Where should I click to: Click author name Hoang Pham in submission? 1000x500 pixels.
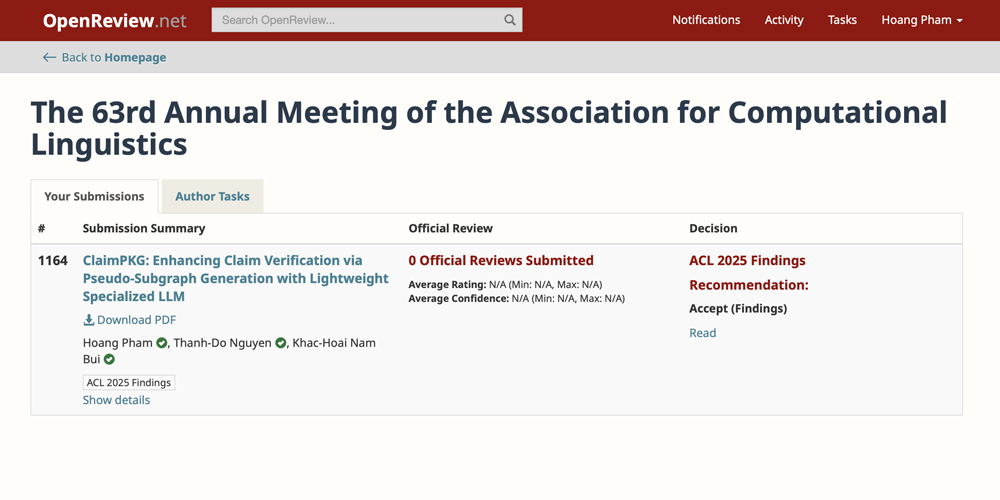point(118,343)
